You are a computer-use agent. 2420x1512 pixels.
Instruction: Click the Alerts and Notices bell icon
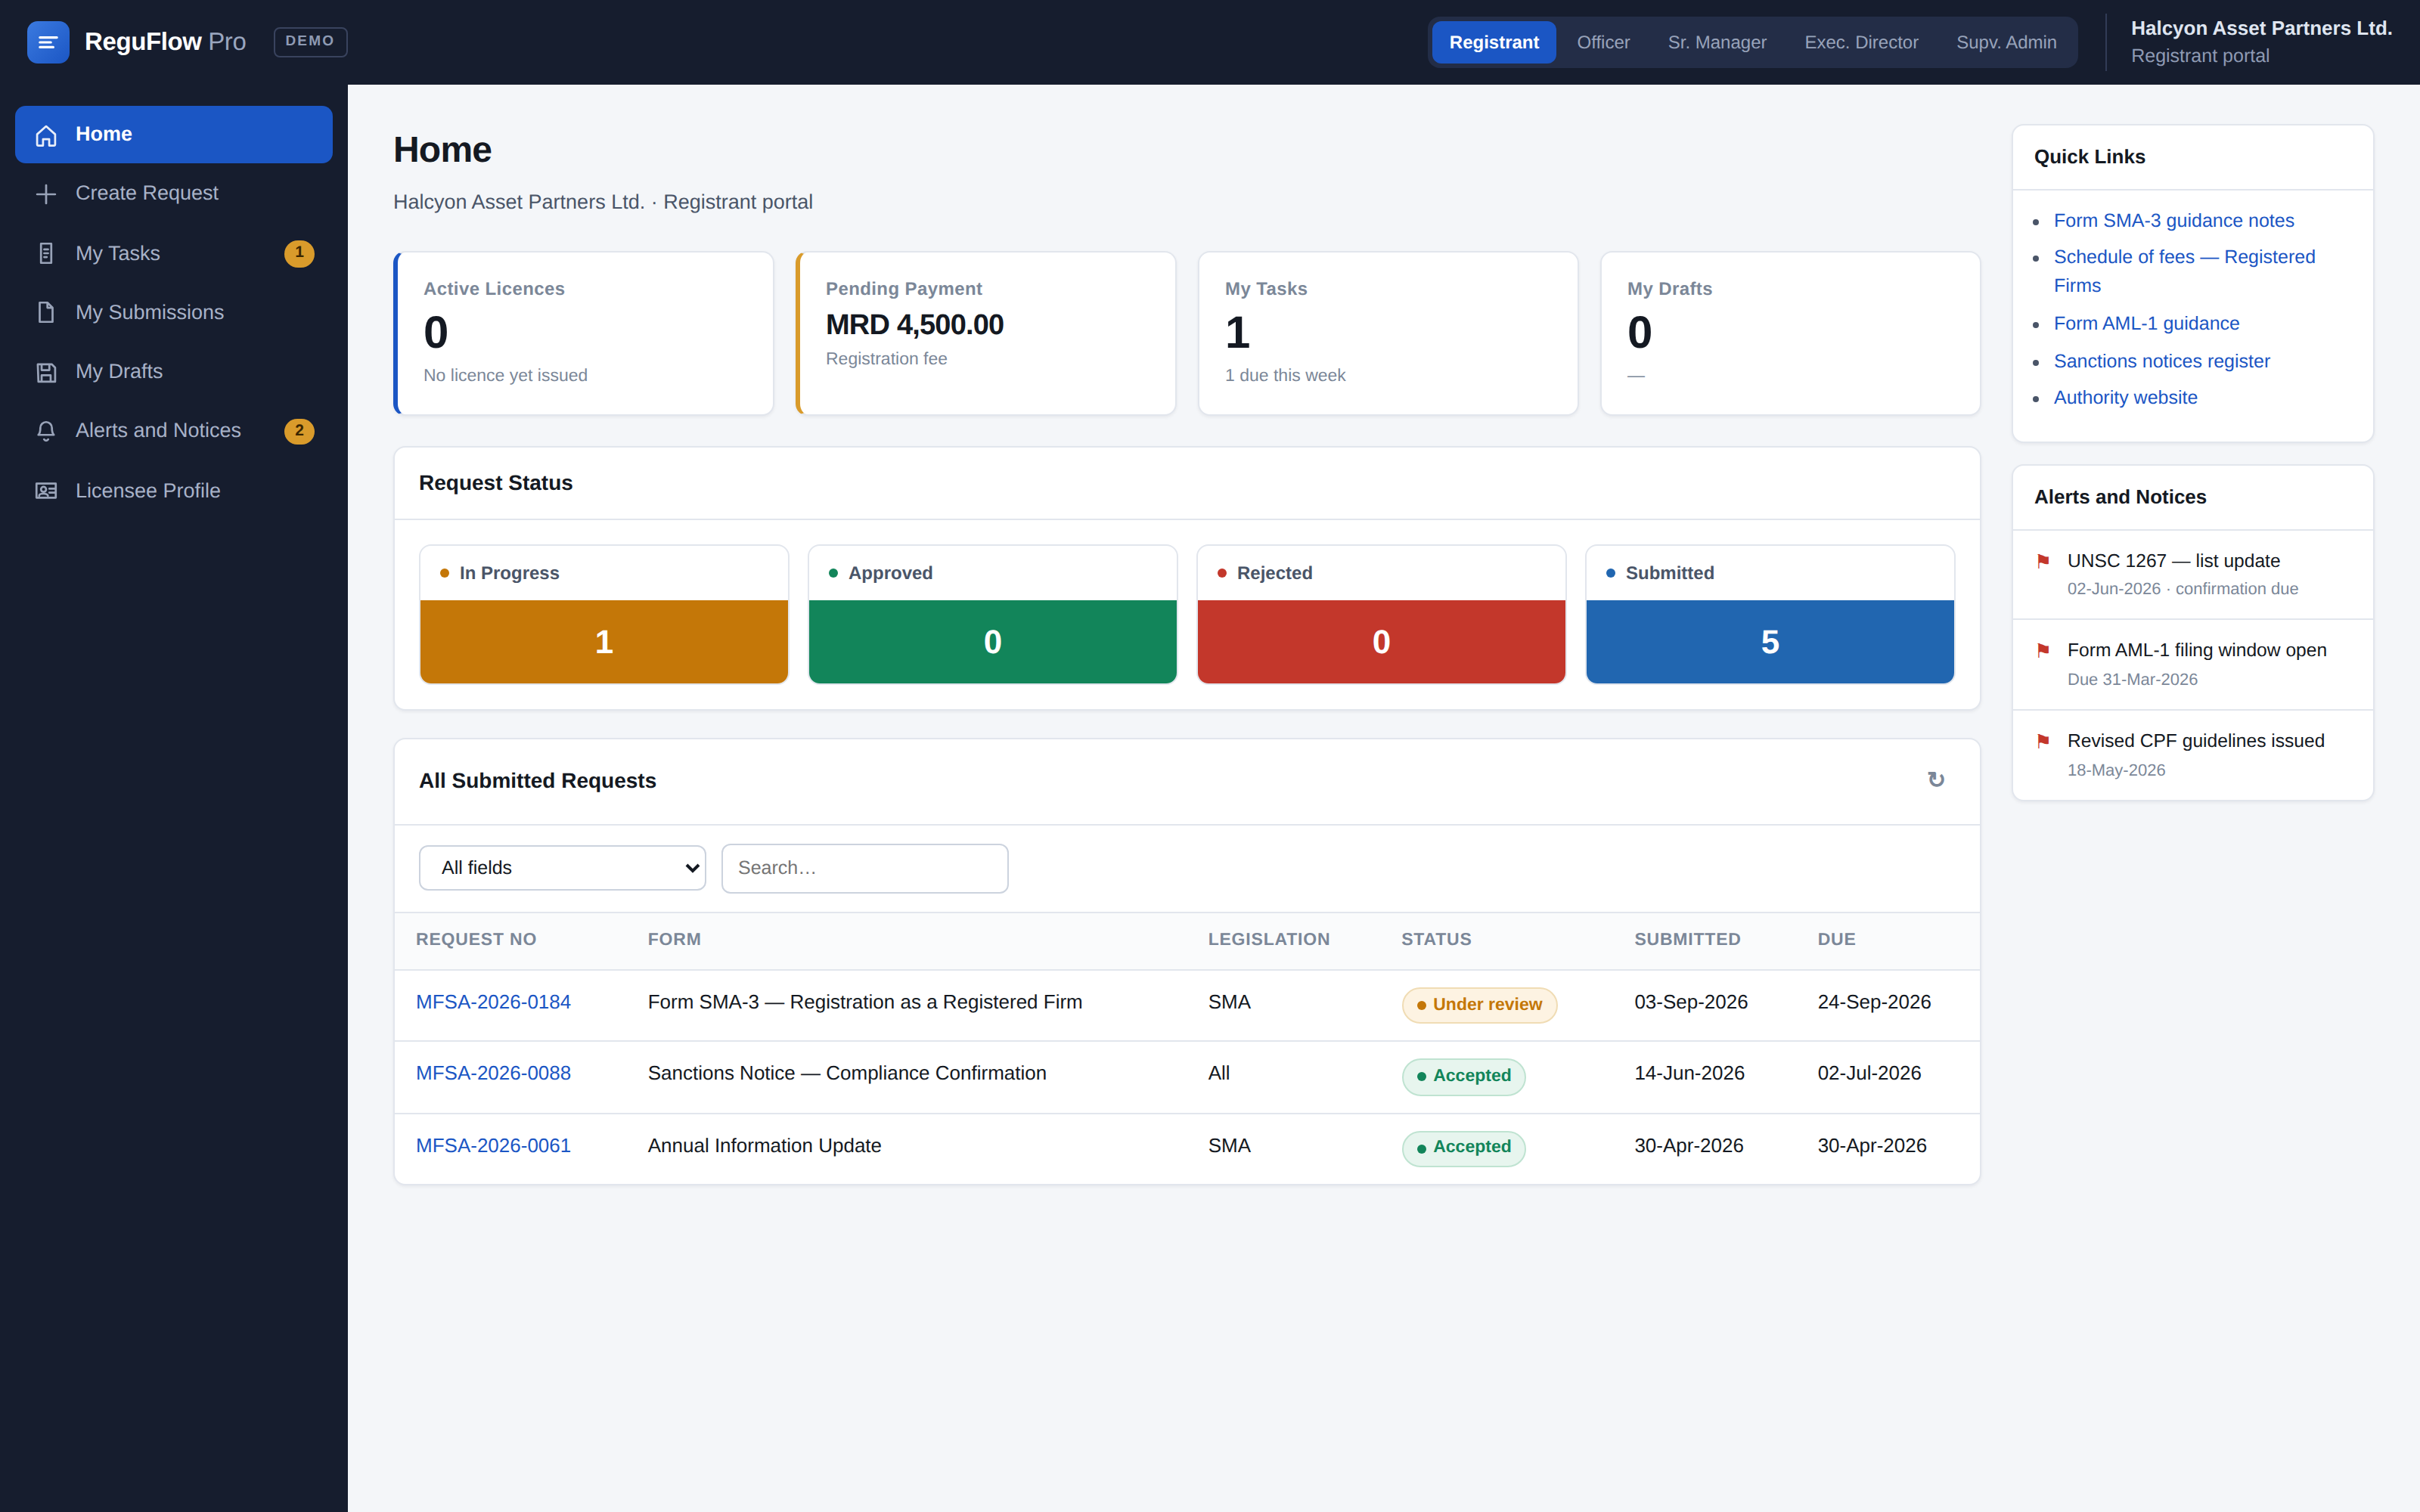coord(46,431)
